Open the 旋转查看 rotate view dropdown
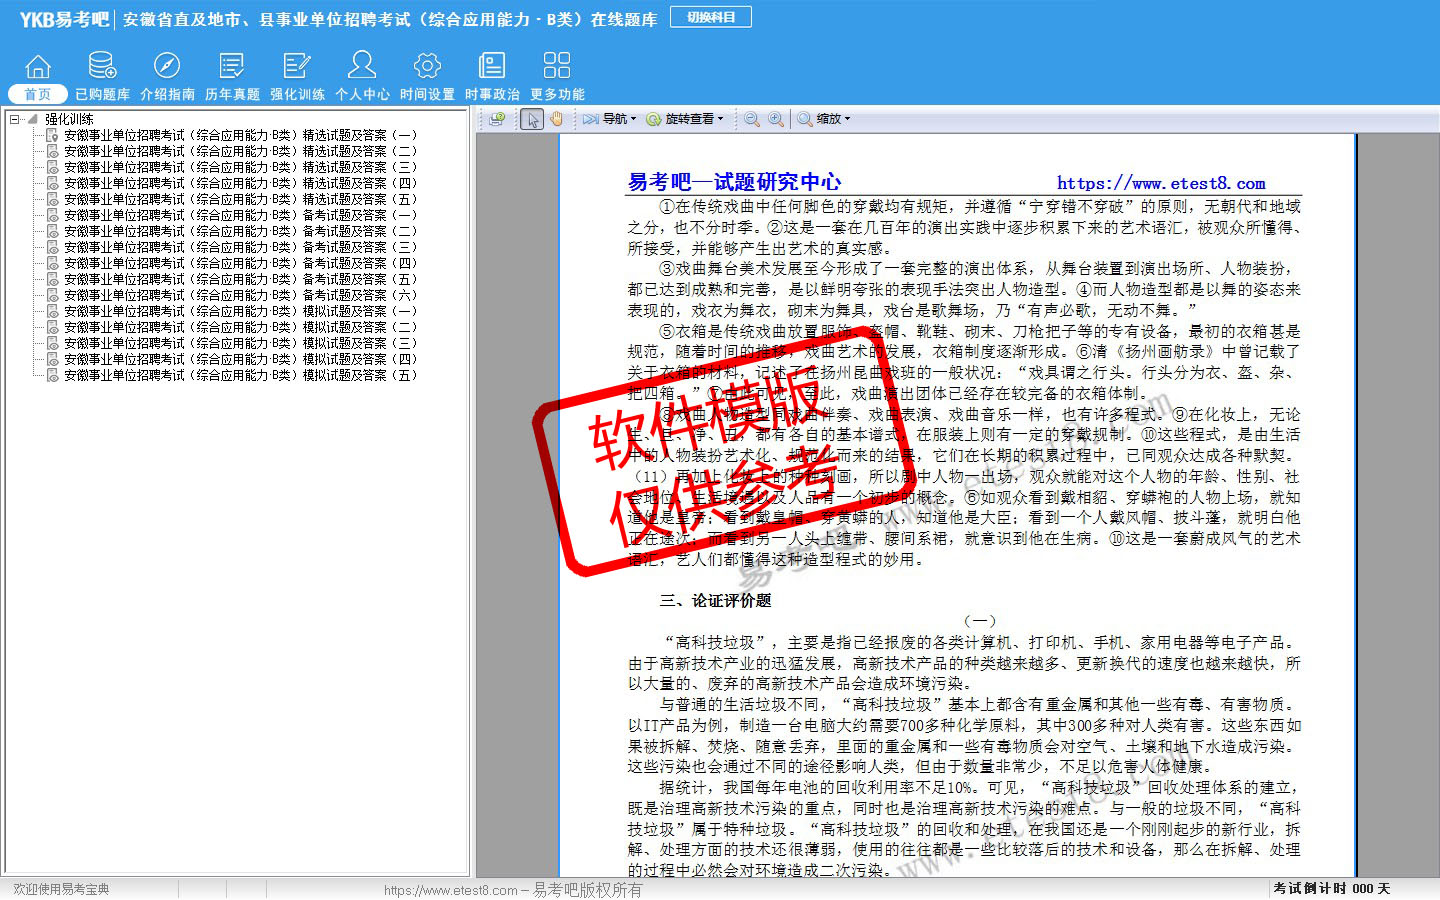 click(x=685, y=119)
